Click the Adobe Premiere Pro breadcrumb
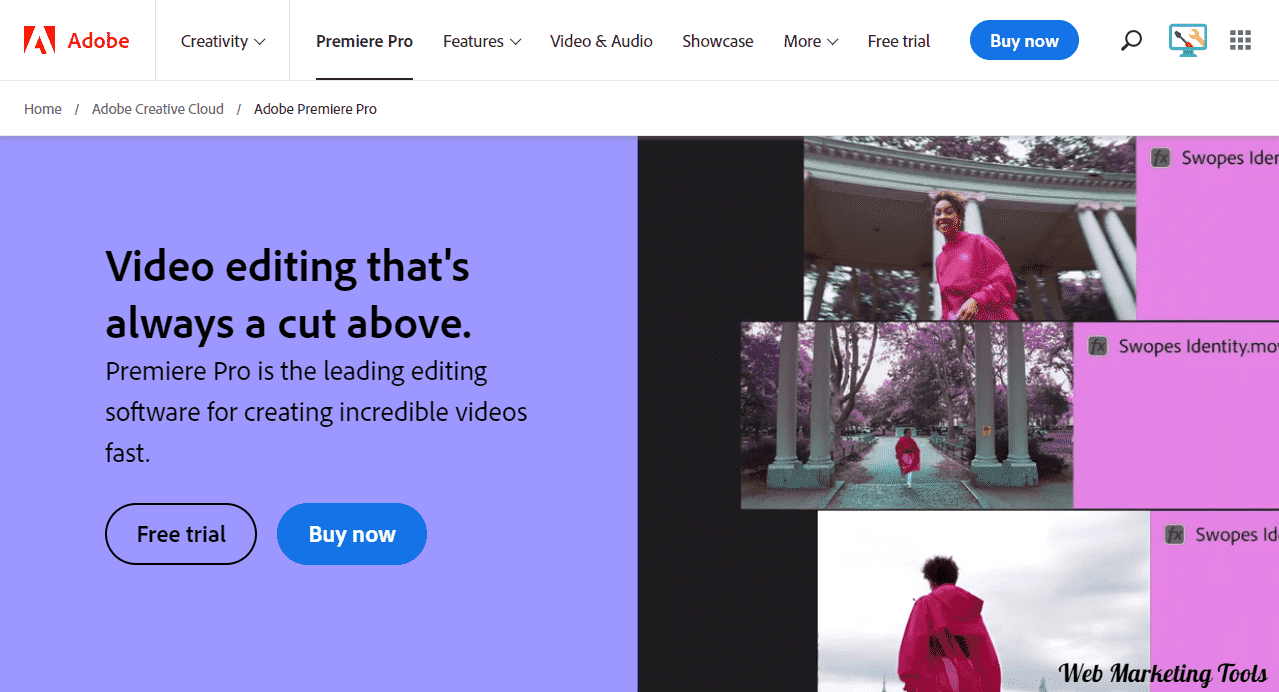Screen dimensions: 1279x692 [315, 109]
